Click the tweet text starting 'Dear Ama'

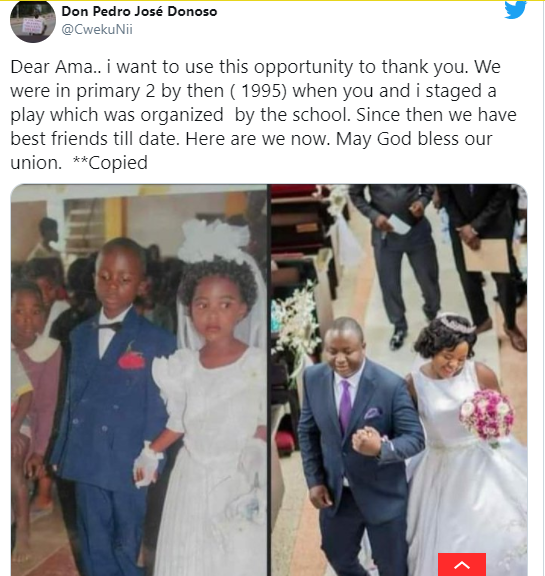(x=263, y=115)
